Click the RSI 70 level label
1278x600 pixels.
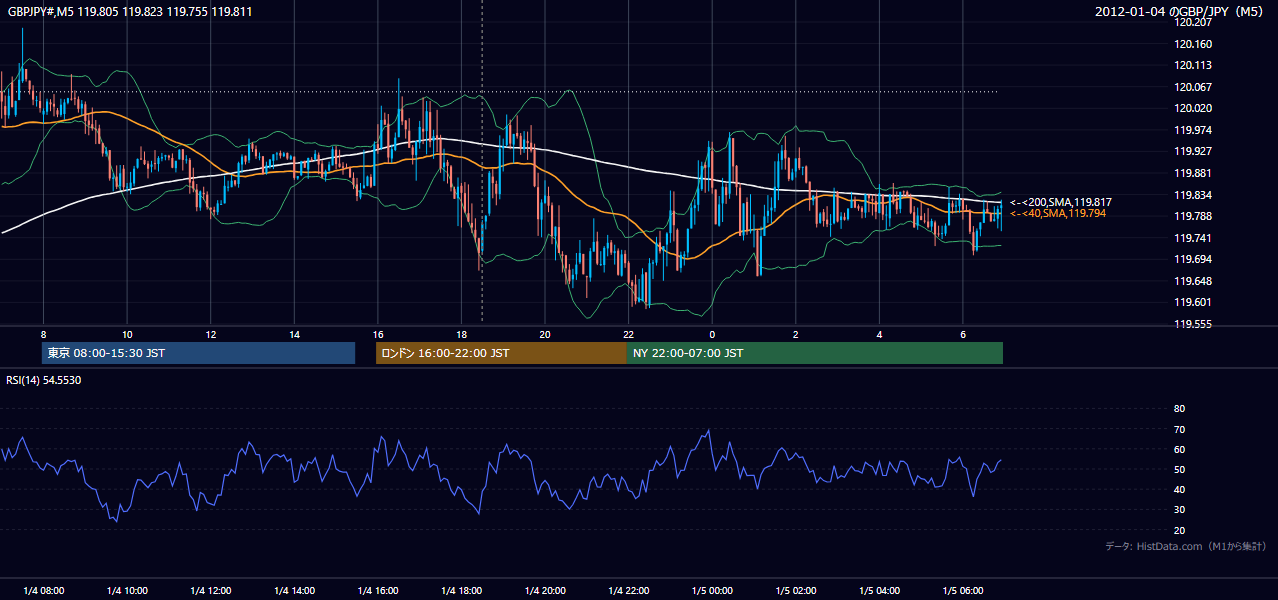[1179, 429]
